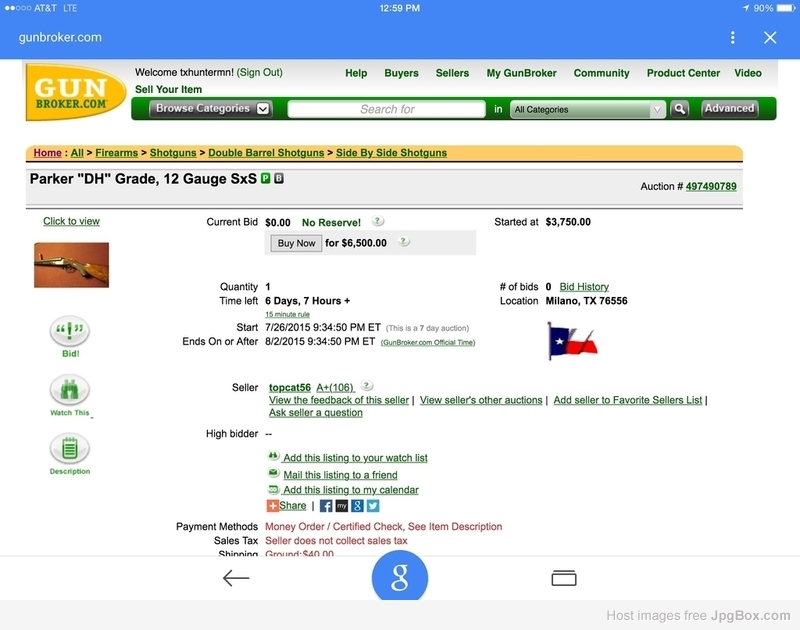Screen dimensions: 800x630
Task: Click the Watch This binoculars icon
Action: [x=70, y=391]
